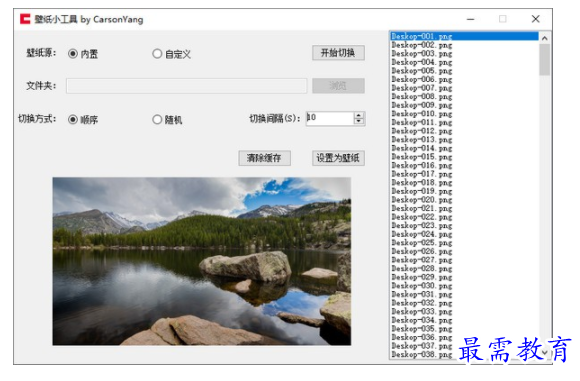Select Desktop-027.png in list
The width and height of the screenshot is (580, 381).
tap(422, 260)
